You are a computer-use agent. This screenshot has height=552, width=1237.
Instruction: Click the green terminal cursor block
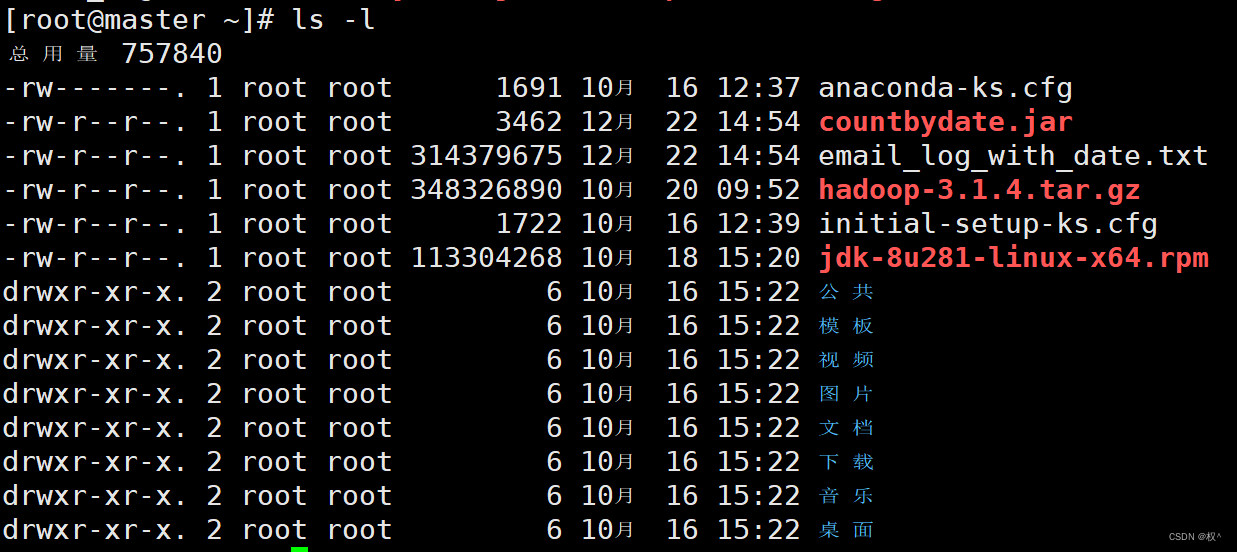299,549
